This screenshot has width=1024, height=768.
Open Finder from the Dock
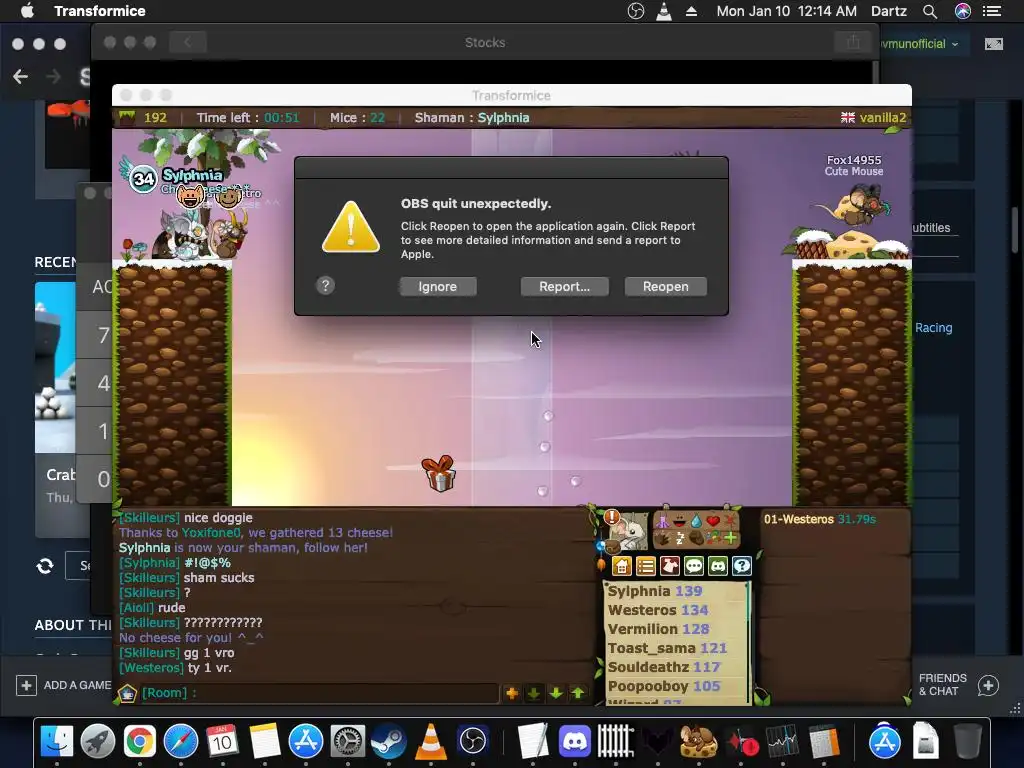[57, 741]
